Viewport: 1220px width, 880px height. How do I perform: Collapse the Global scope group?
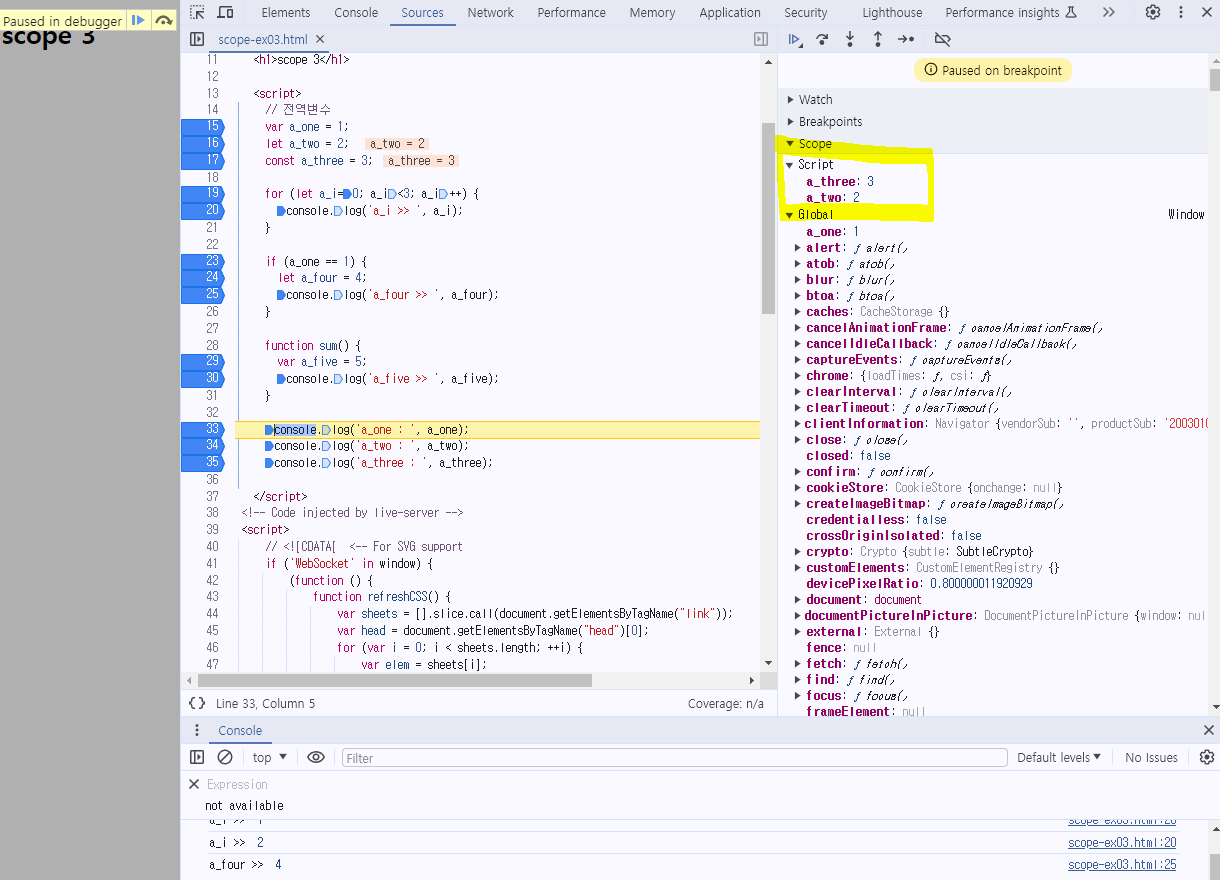(789, 214)
